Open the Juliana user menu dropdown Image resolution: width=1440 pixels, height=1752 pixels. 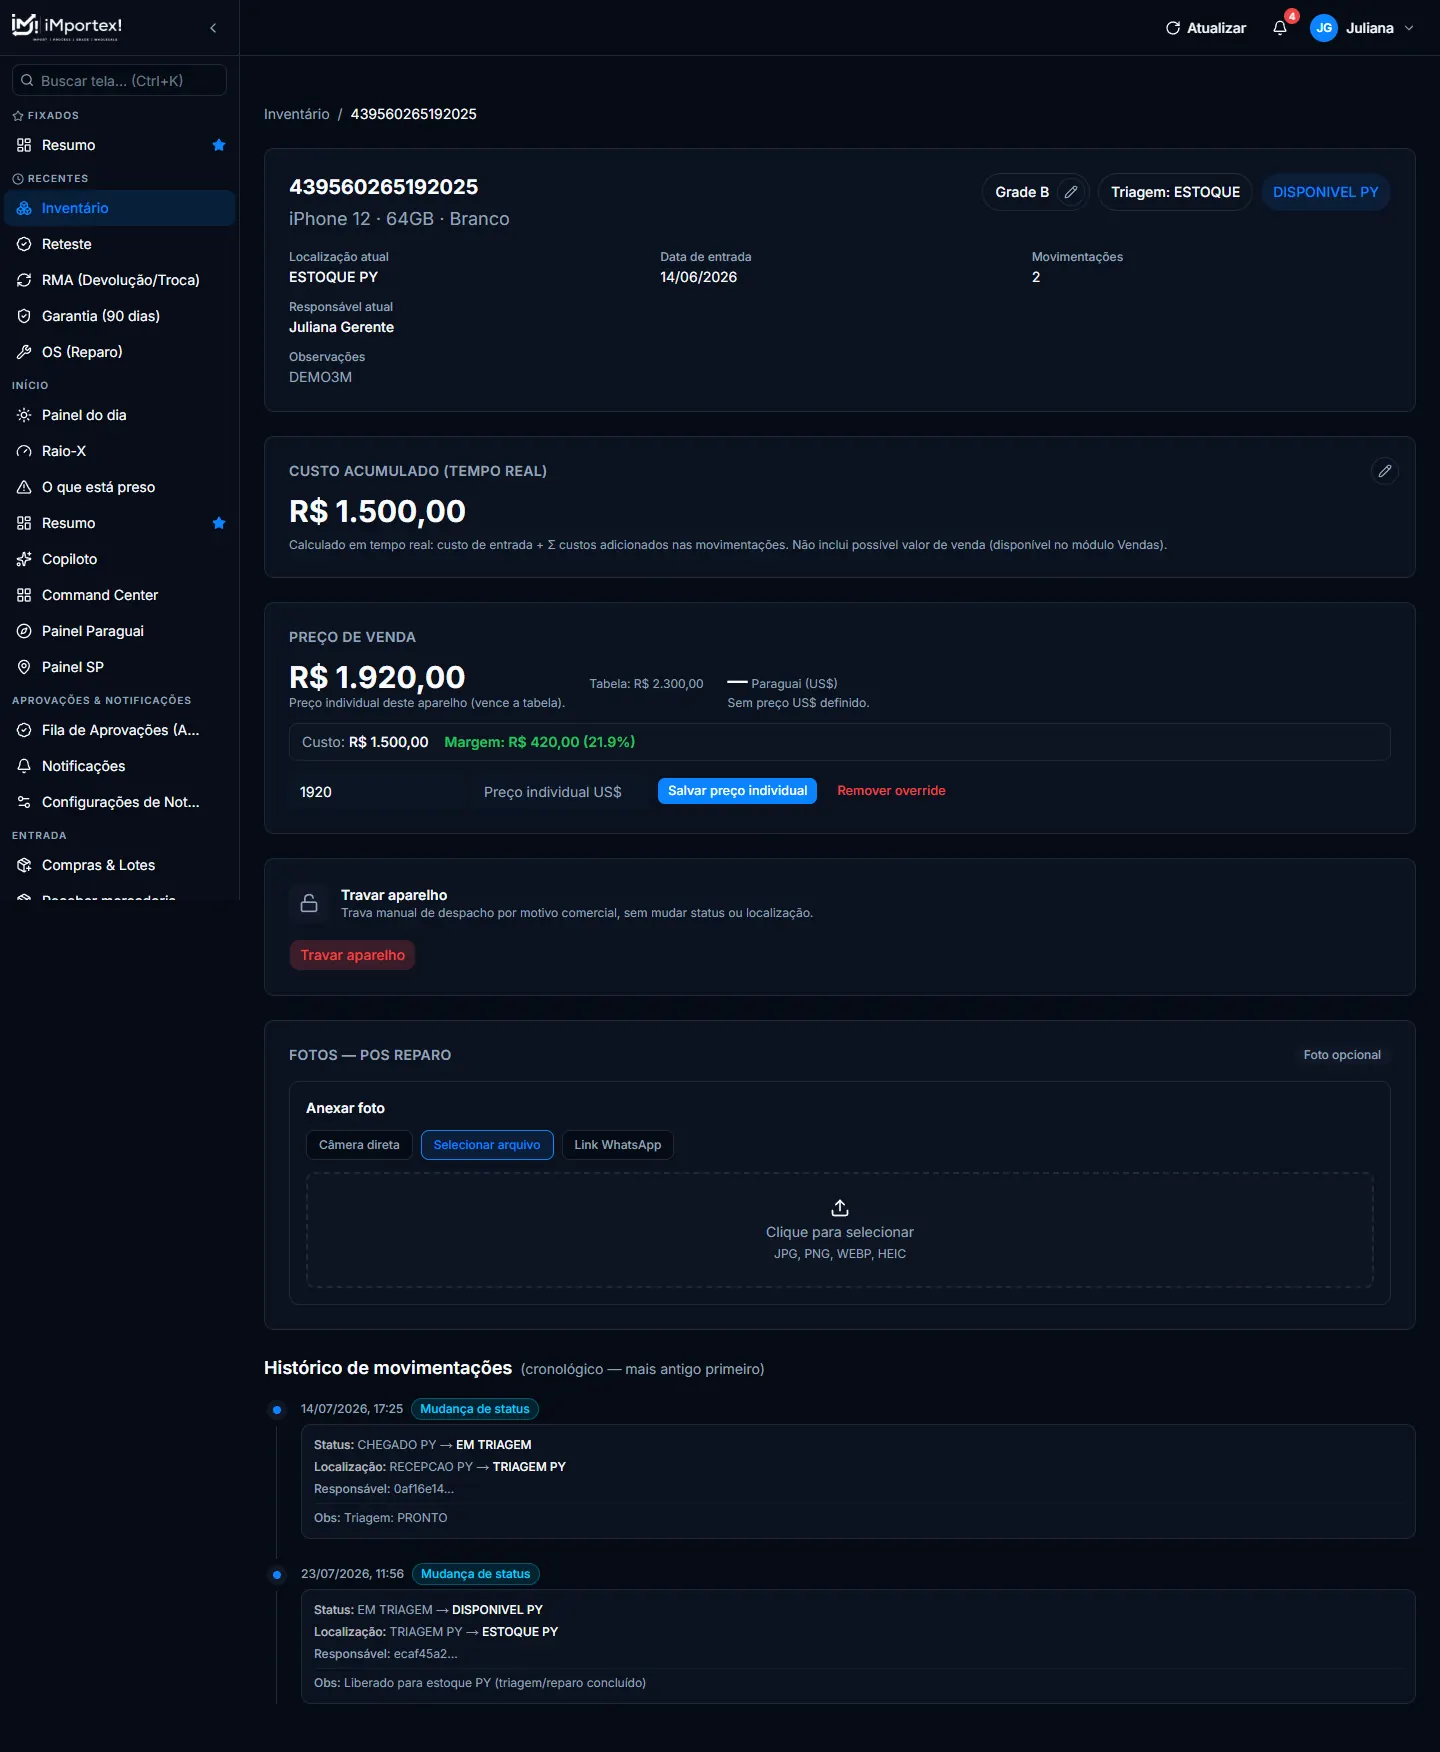[x=1363, y=28]
